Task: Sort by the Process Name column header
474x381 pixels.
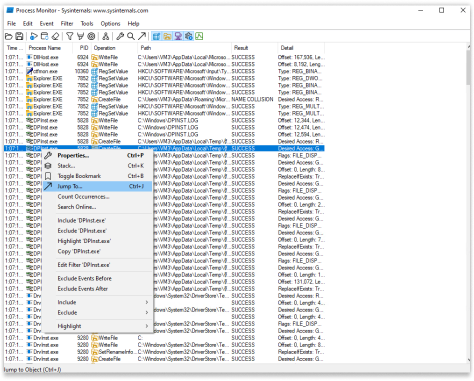Action: pos(49,48)
